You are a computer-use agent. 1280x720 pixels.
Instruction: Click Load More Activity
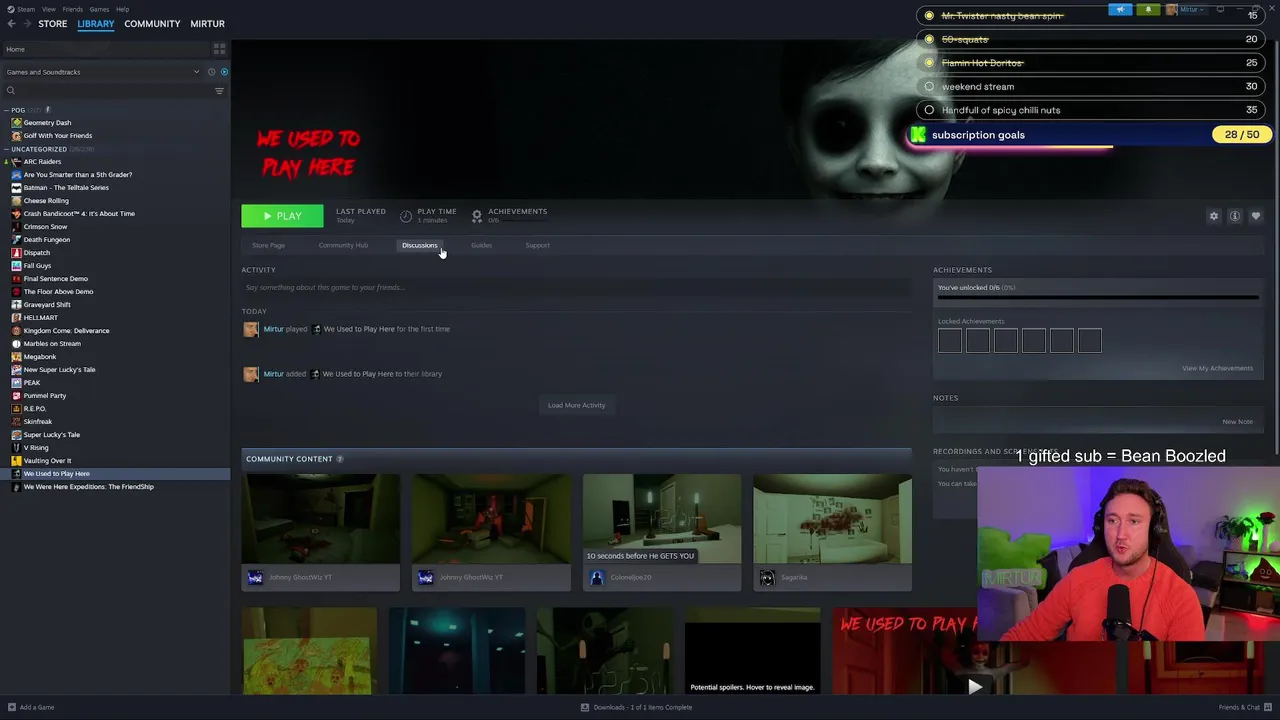click(x=576, y=405)
